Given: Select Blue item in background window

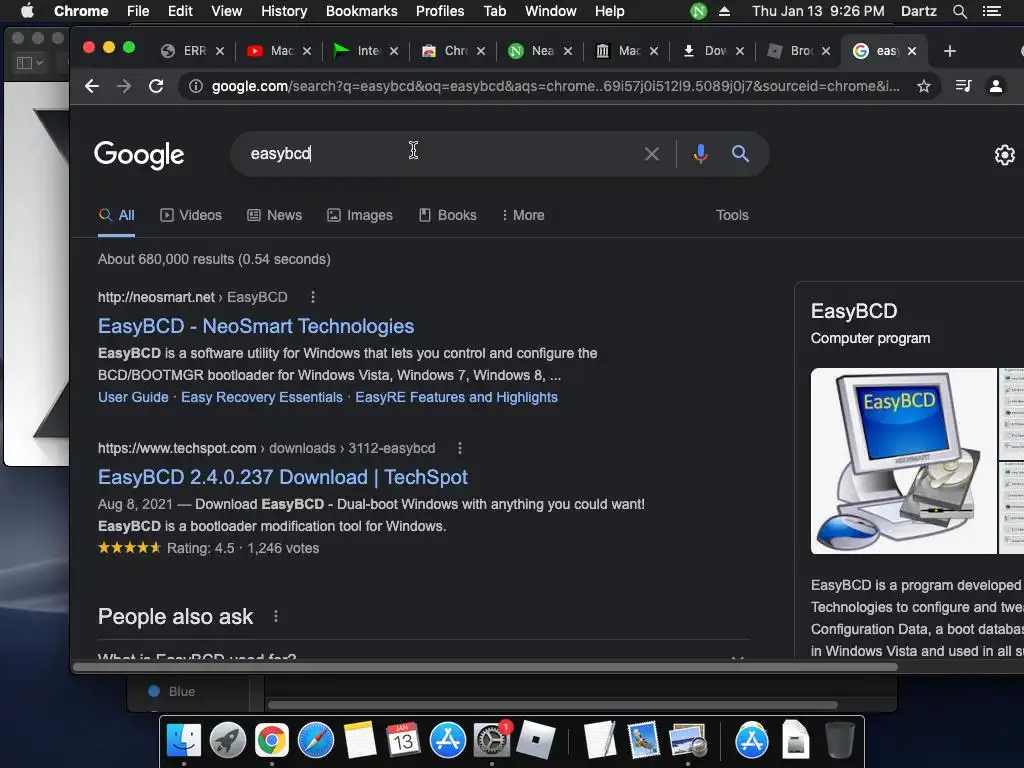Looking at the screenshot, I should 172,691.
